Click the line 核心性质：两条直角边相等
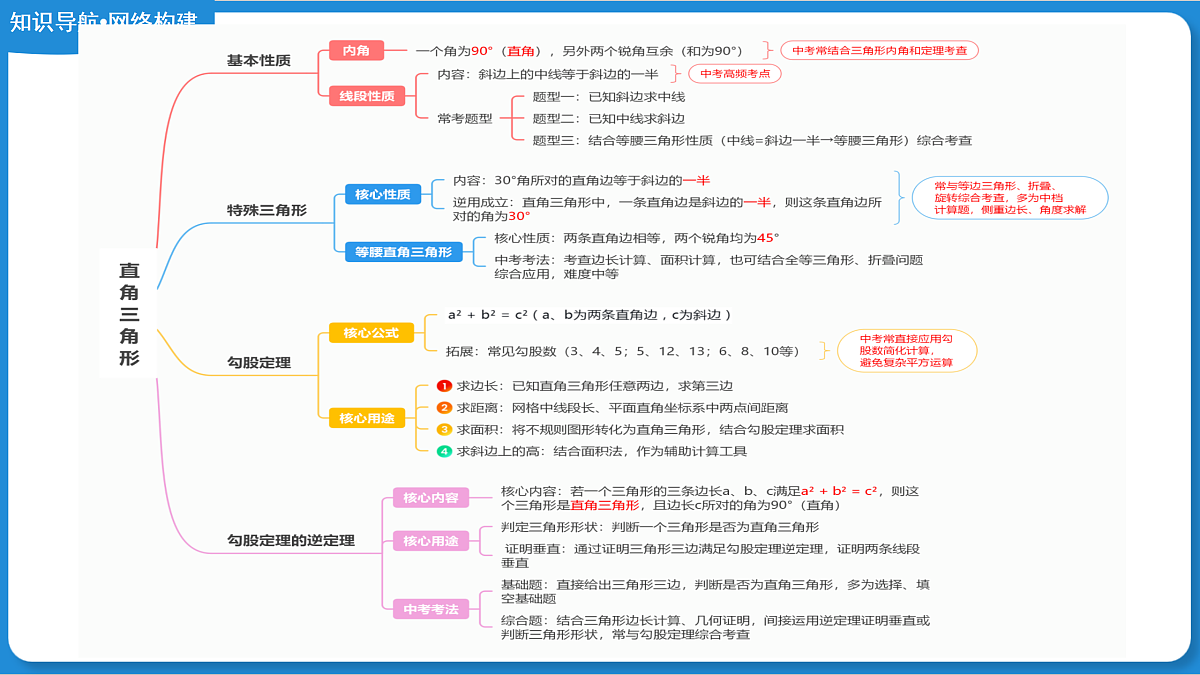 [x=636, y=238]
